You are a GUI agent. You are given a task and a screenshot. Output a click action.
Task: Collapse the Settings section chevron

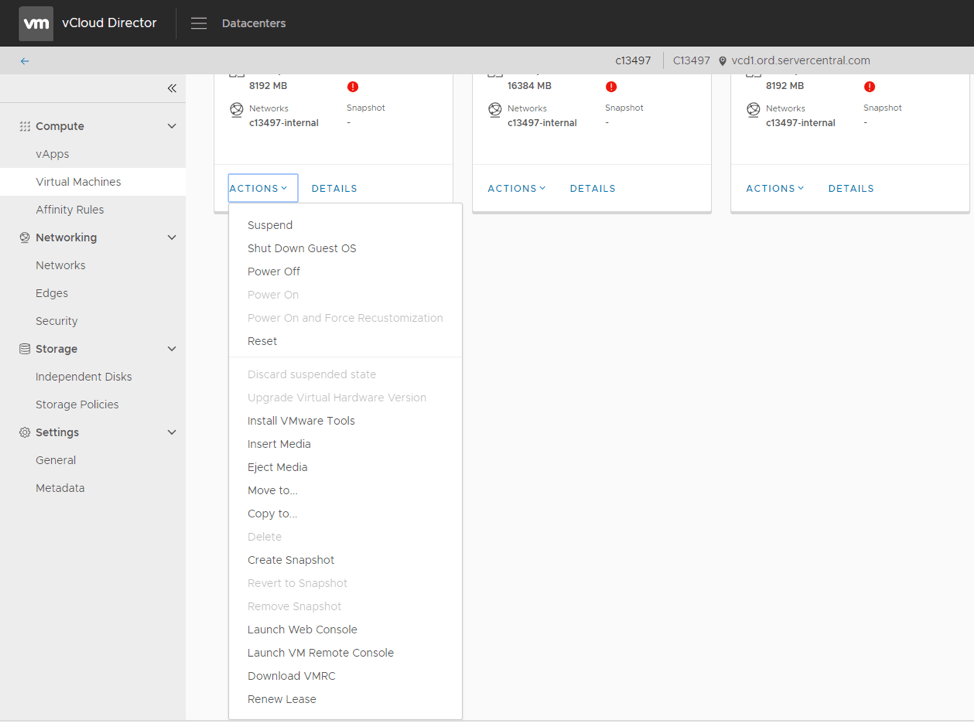170,432
